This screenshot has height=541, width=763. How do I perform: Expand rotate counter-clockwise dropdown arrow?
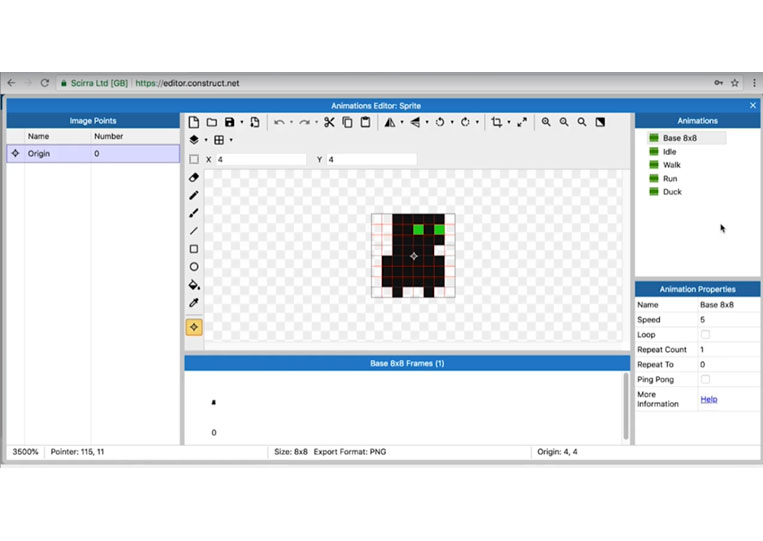452,122
